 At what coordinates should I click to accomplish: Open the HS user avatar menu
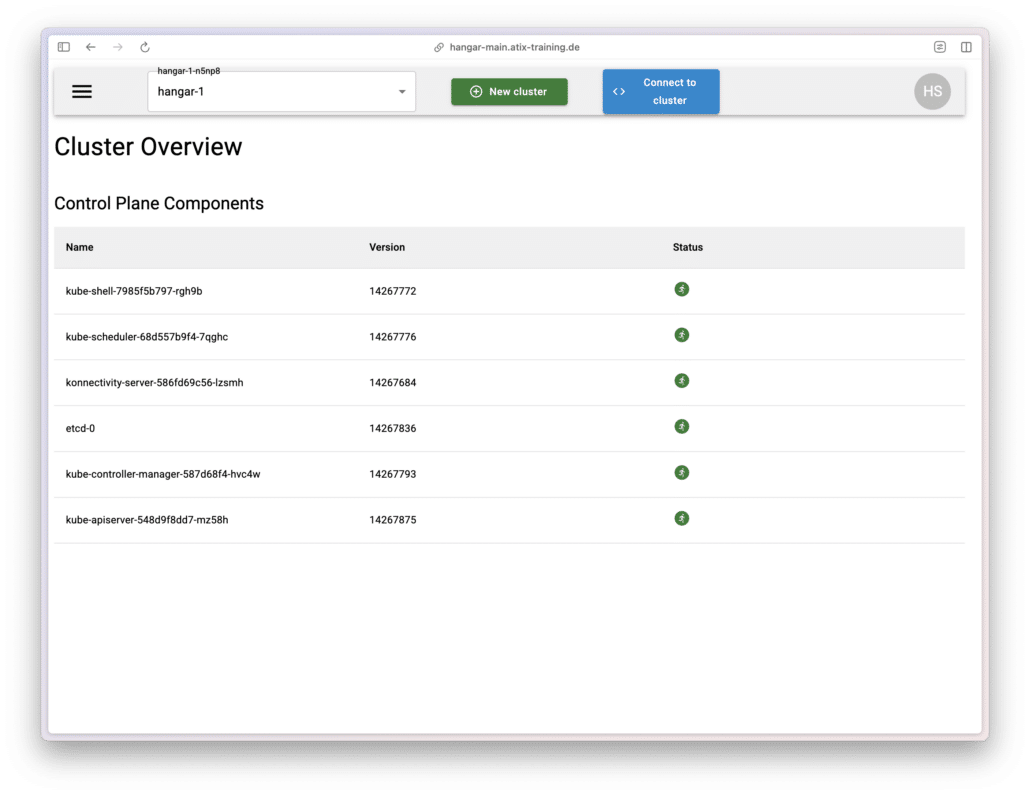click(x=932, y=92)
